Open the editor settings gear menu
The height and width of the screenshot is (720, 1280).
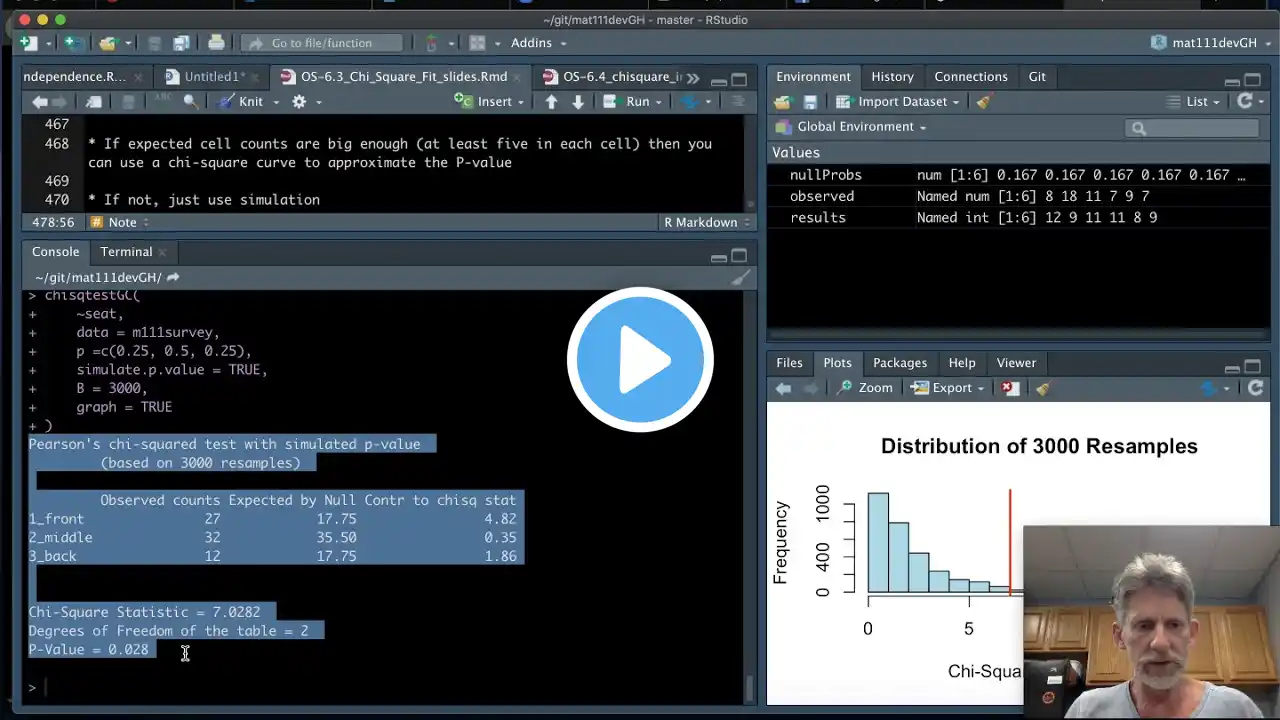coord(299,101)
